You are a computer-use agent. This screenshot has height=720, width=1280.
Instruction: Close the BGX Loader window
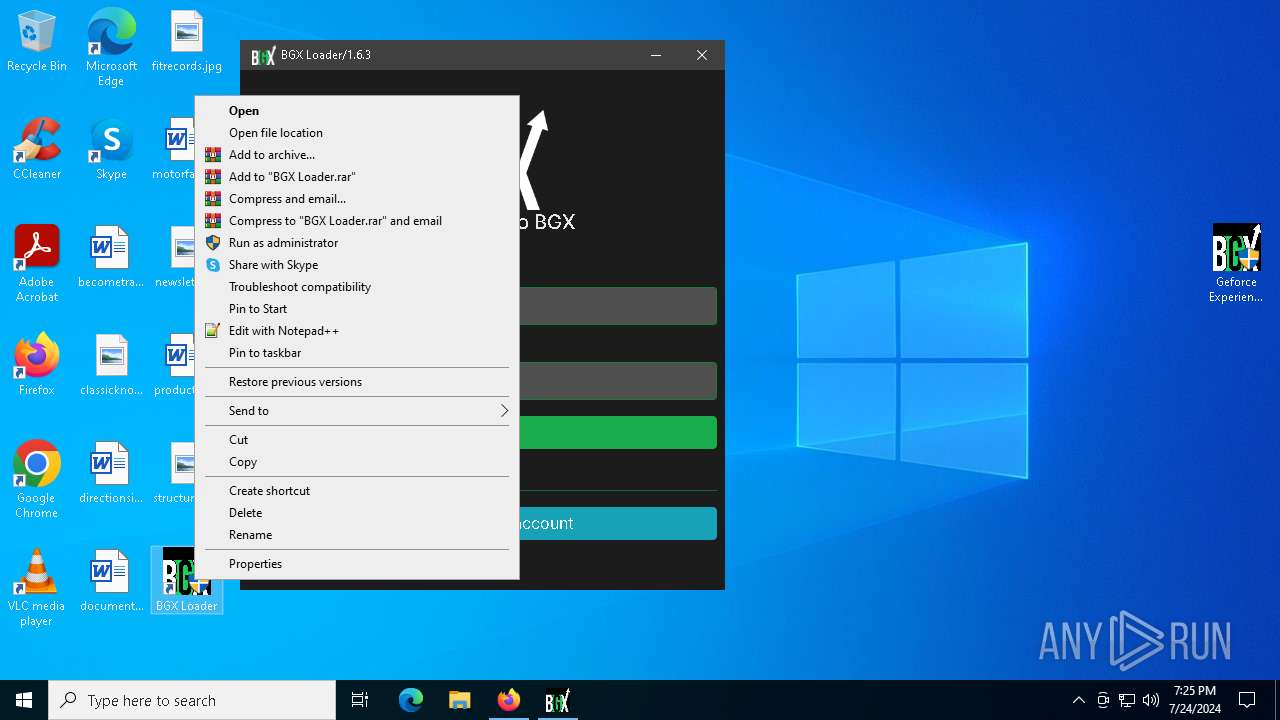coord(702,55)
